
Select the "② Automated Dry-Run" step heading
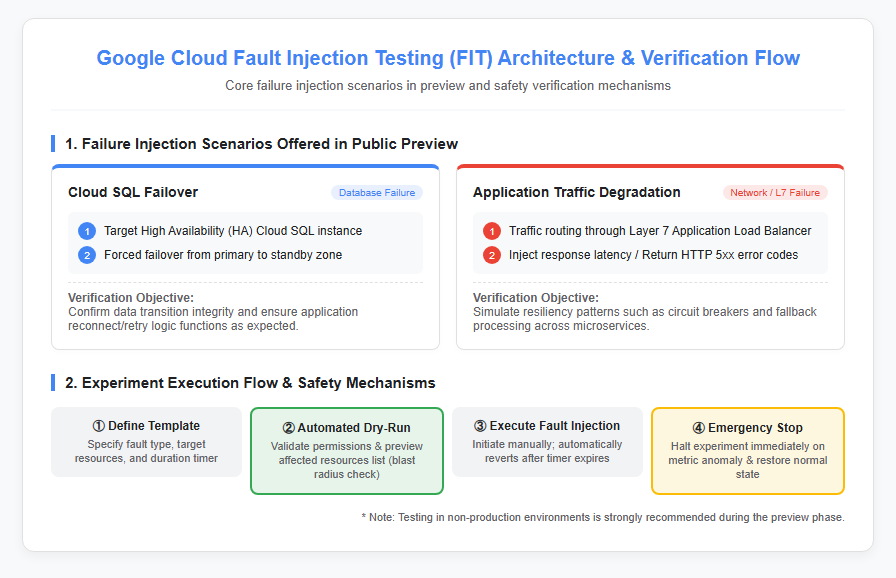[346, 428]
